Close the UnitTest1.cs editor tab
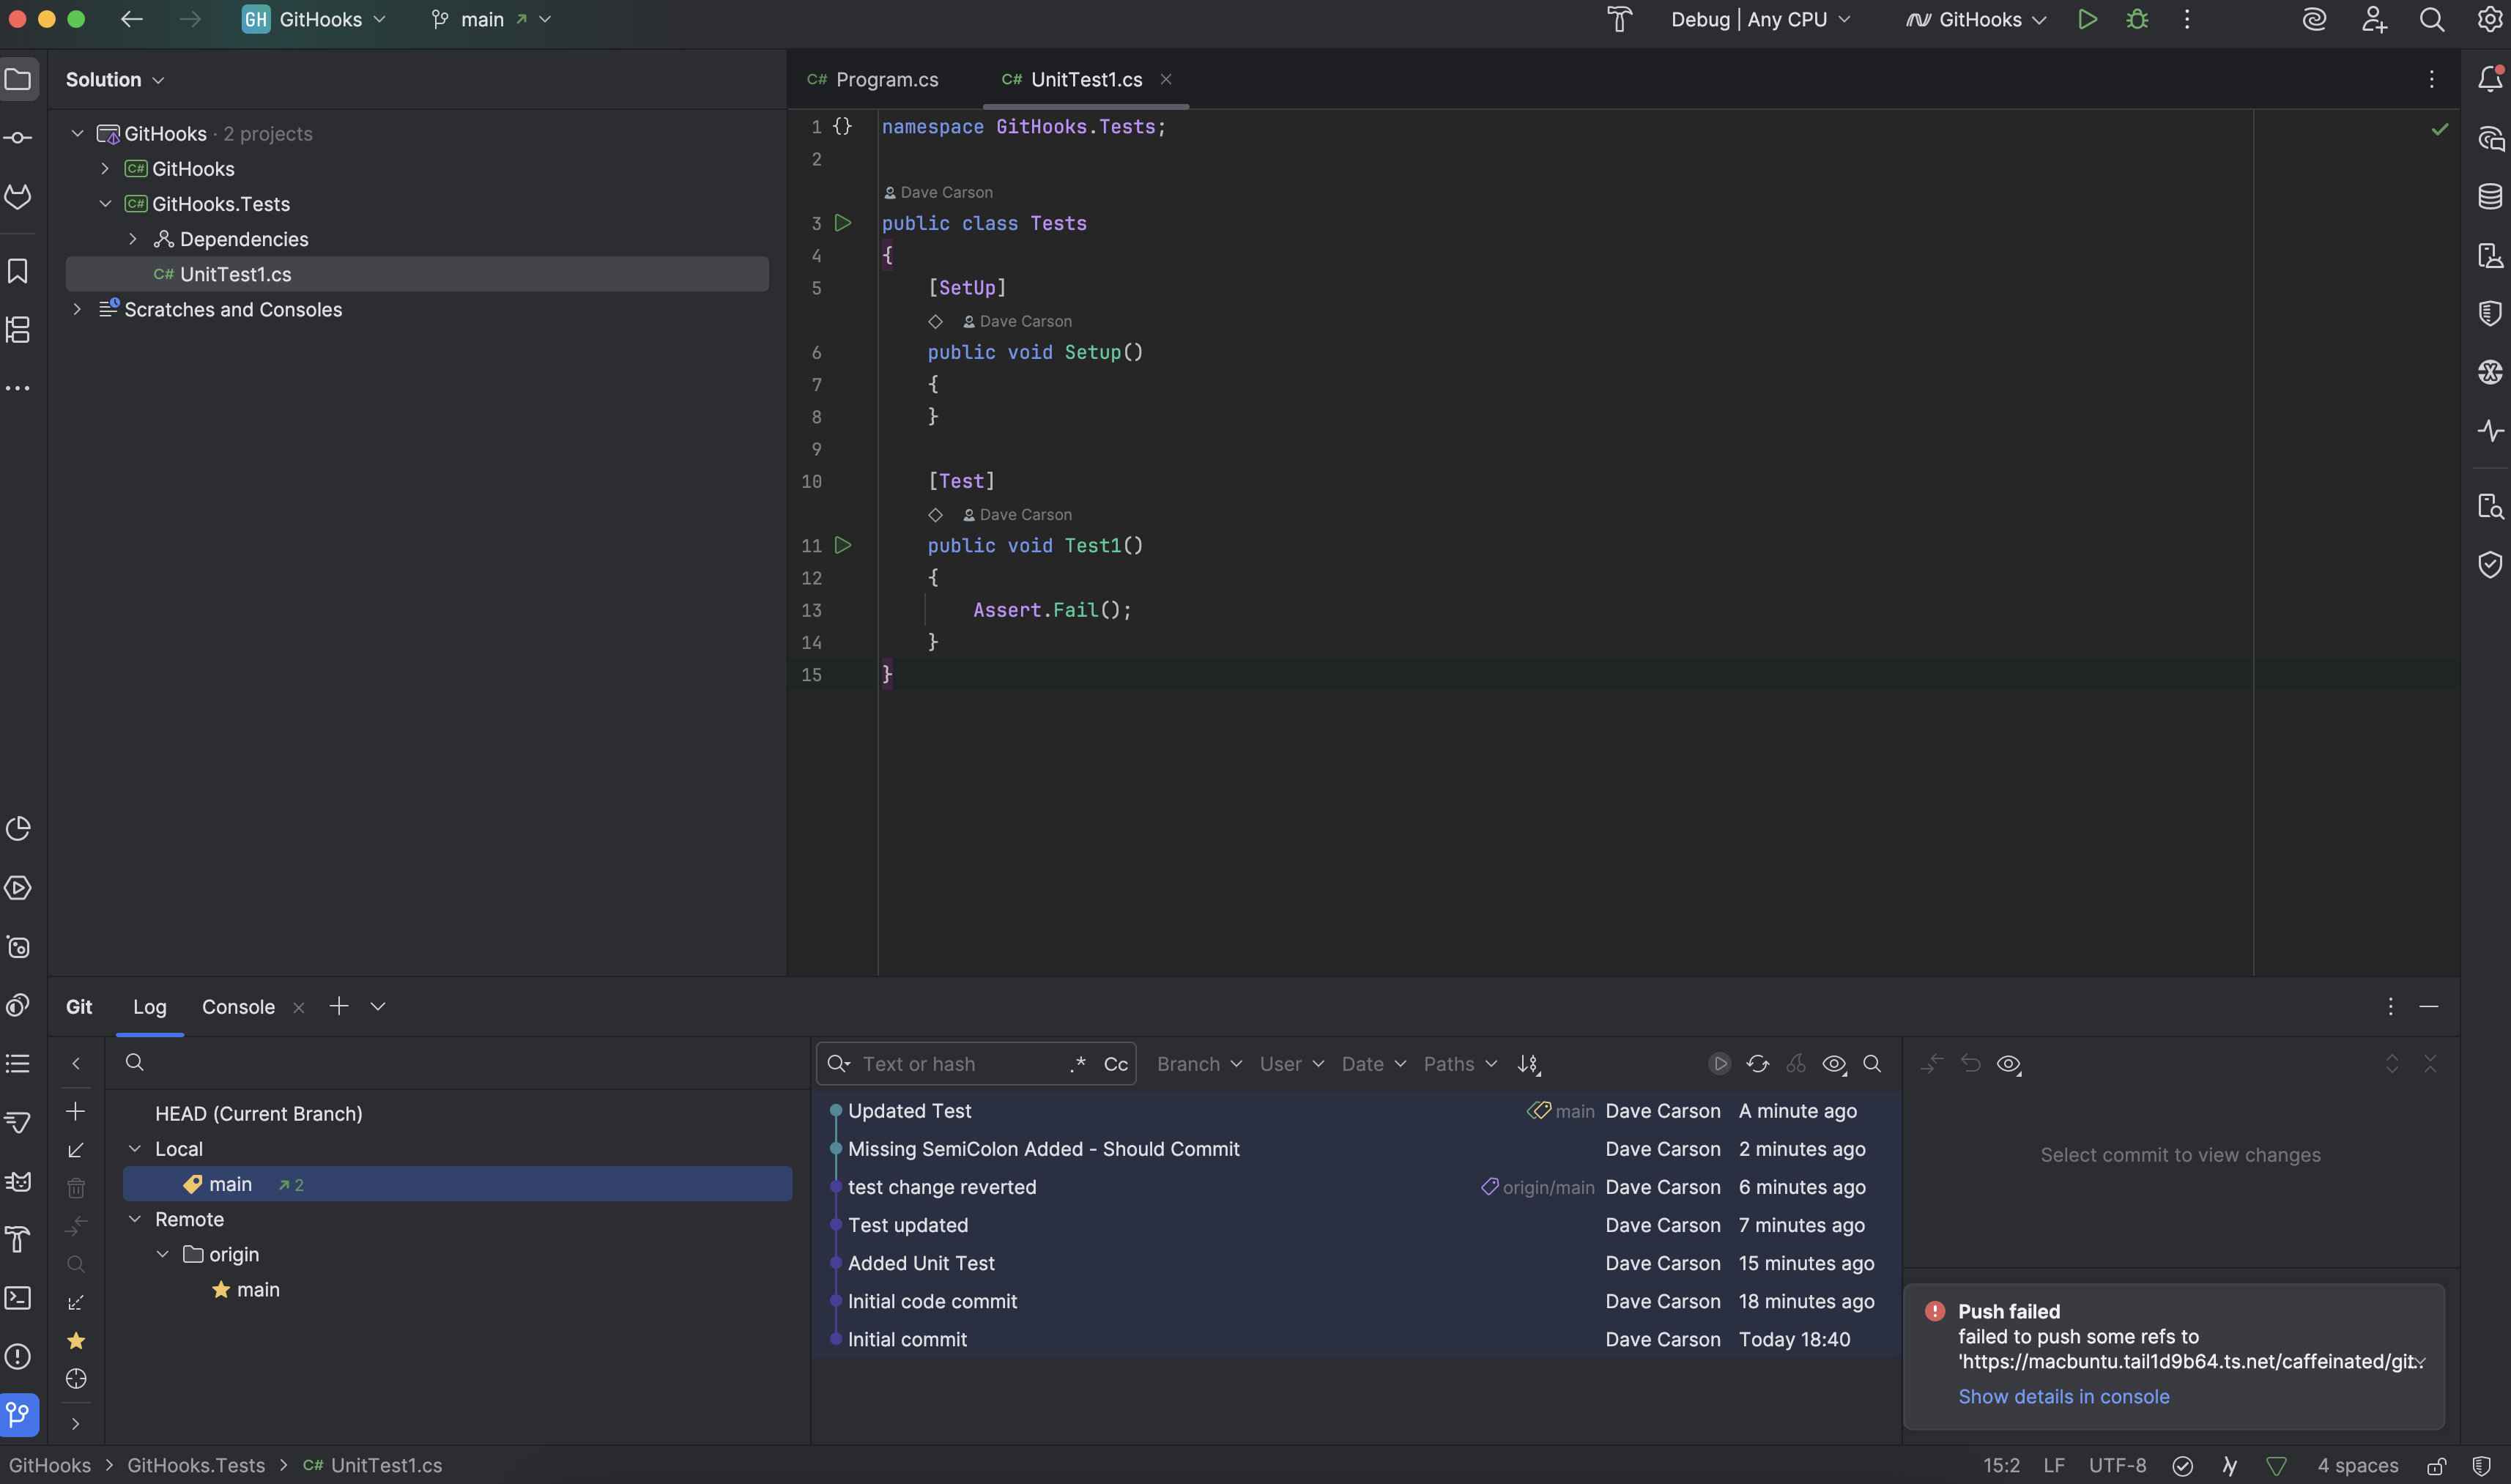 [1166, 79]
